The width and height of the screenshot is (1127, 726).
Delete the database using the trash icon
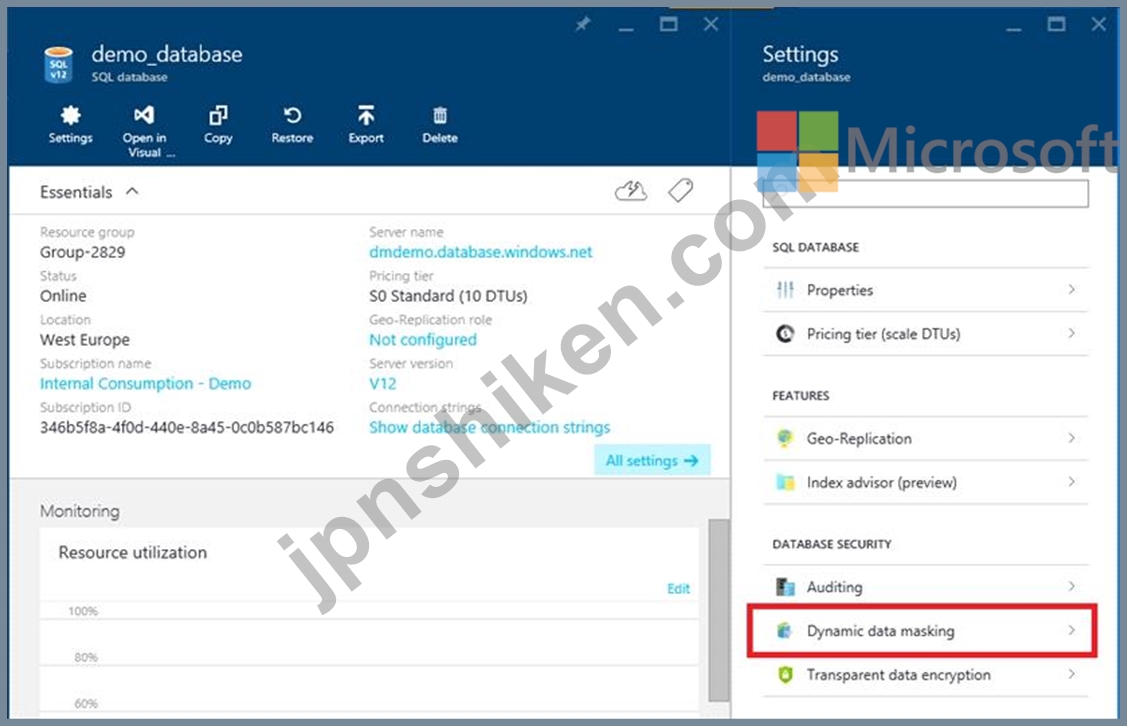440,115
